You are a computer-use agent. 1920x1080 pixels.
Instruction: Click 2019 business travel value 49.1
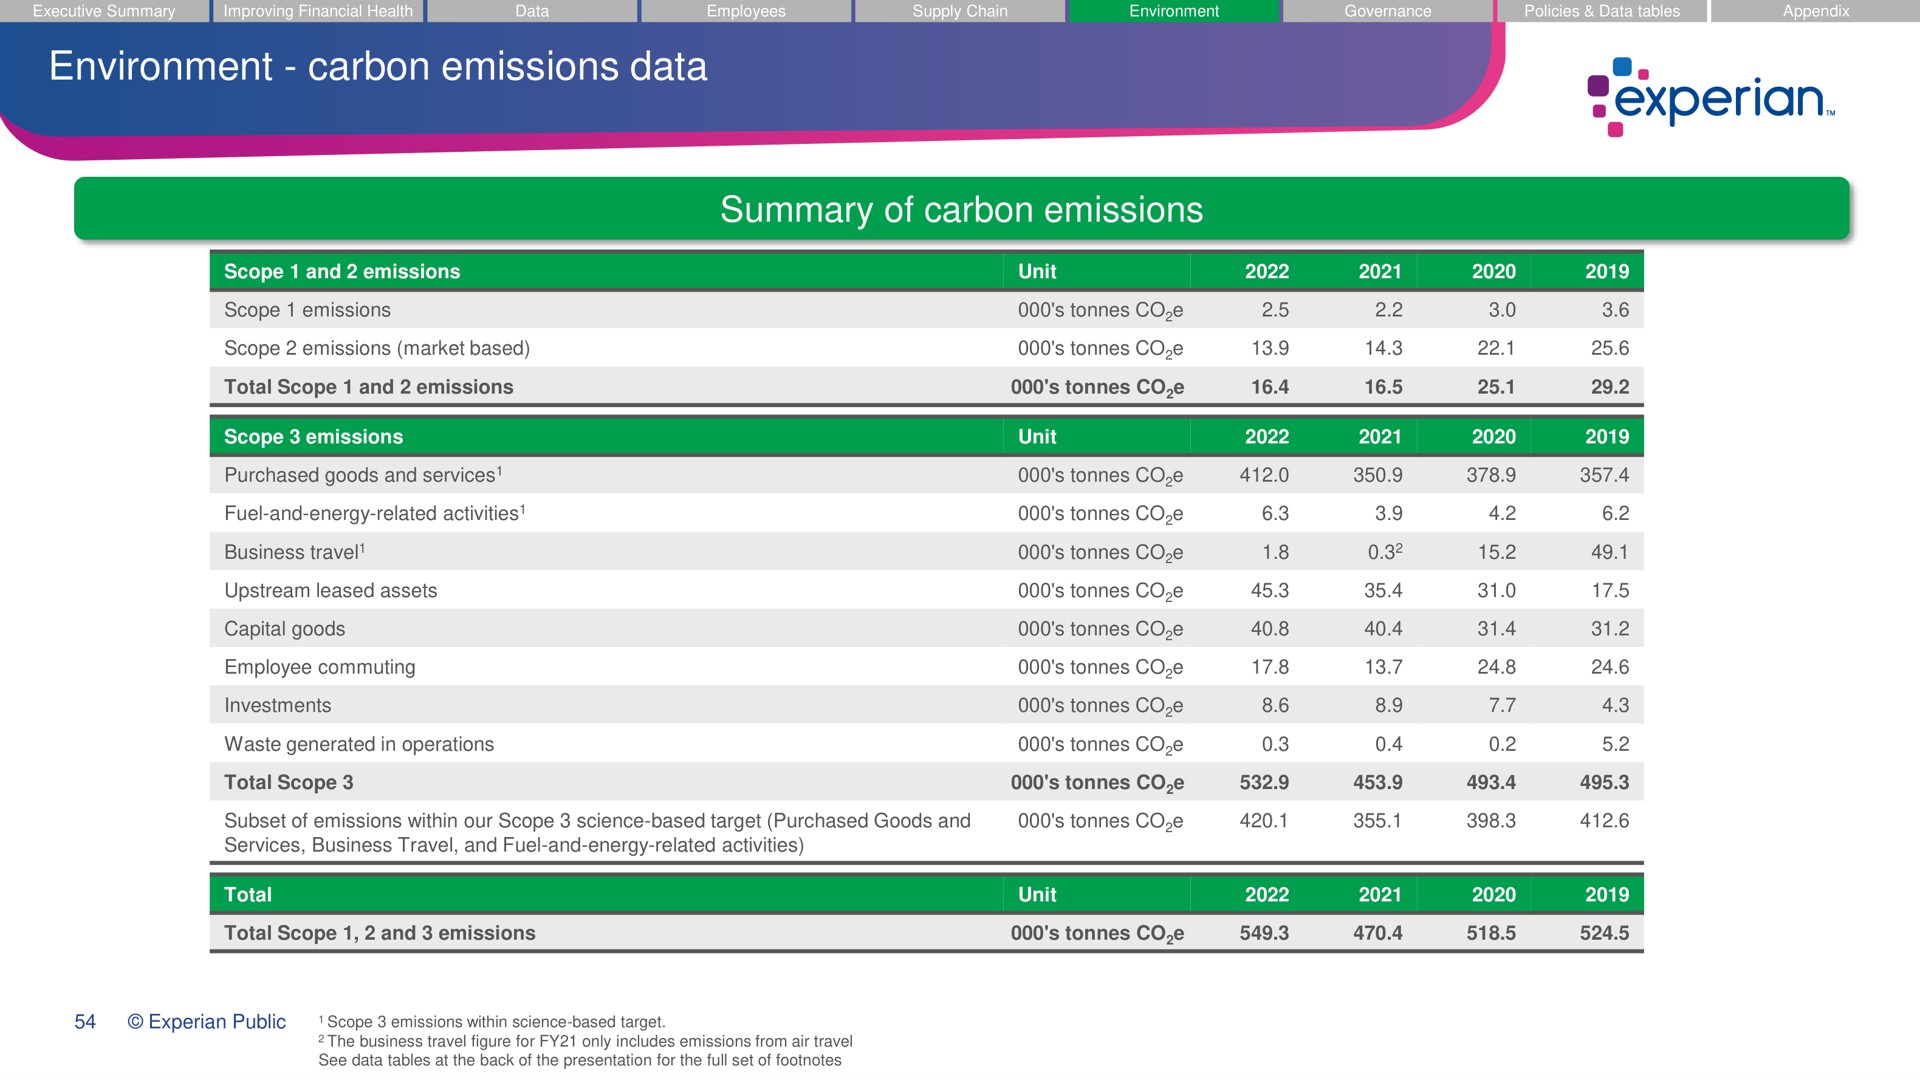coord(1610,552)
